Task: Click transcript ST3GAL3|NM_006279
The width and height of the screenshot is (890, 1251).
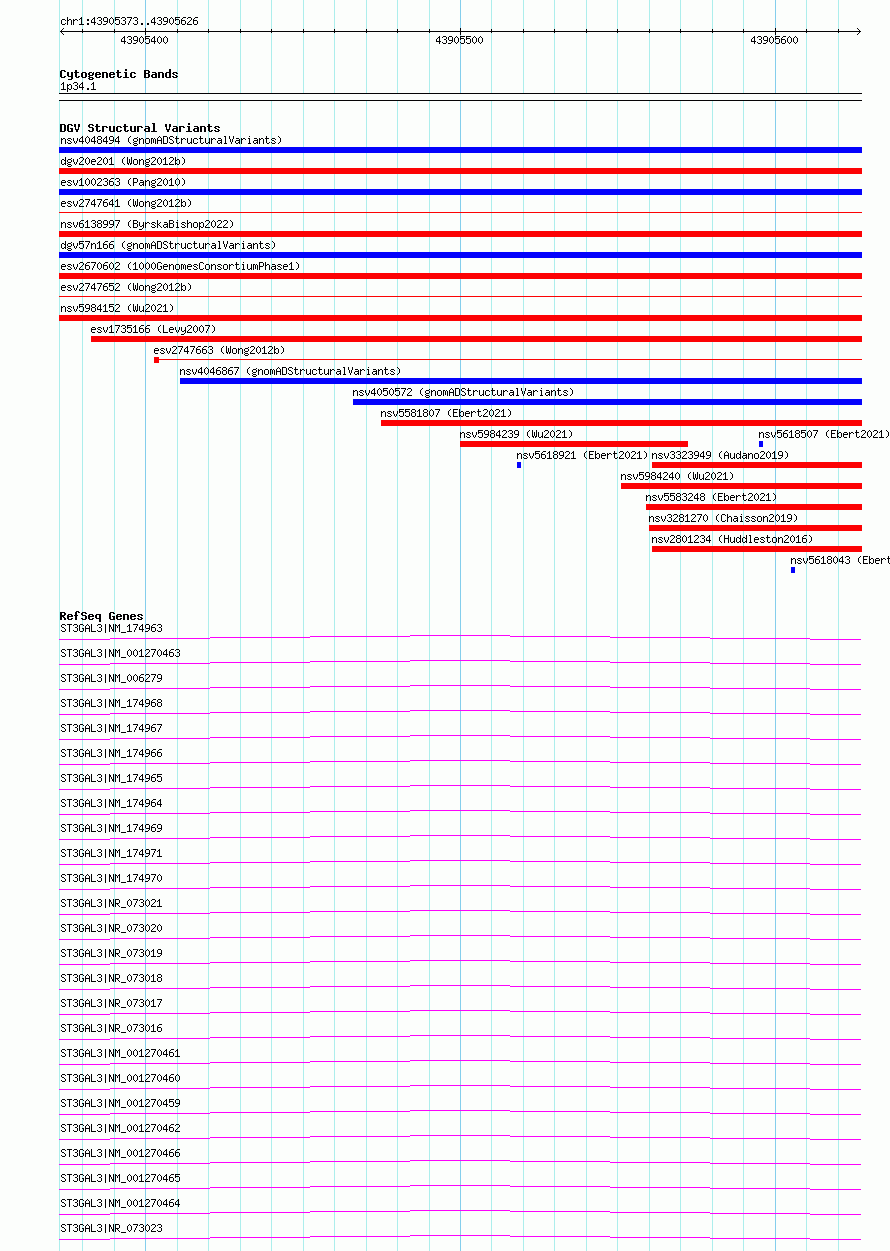Action: (x=111, y=678)
